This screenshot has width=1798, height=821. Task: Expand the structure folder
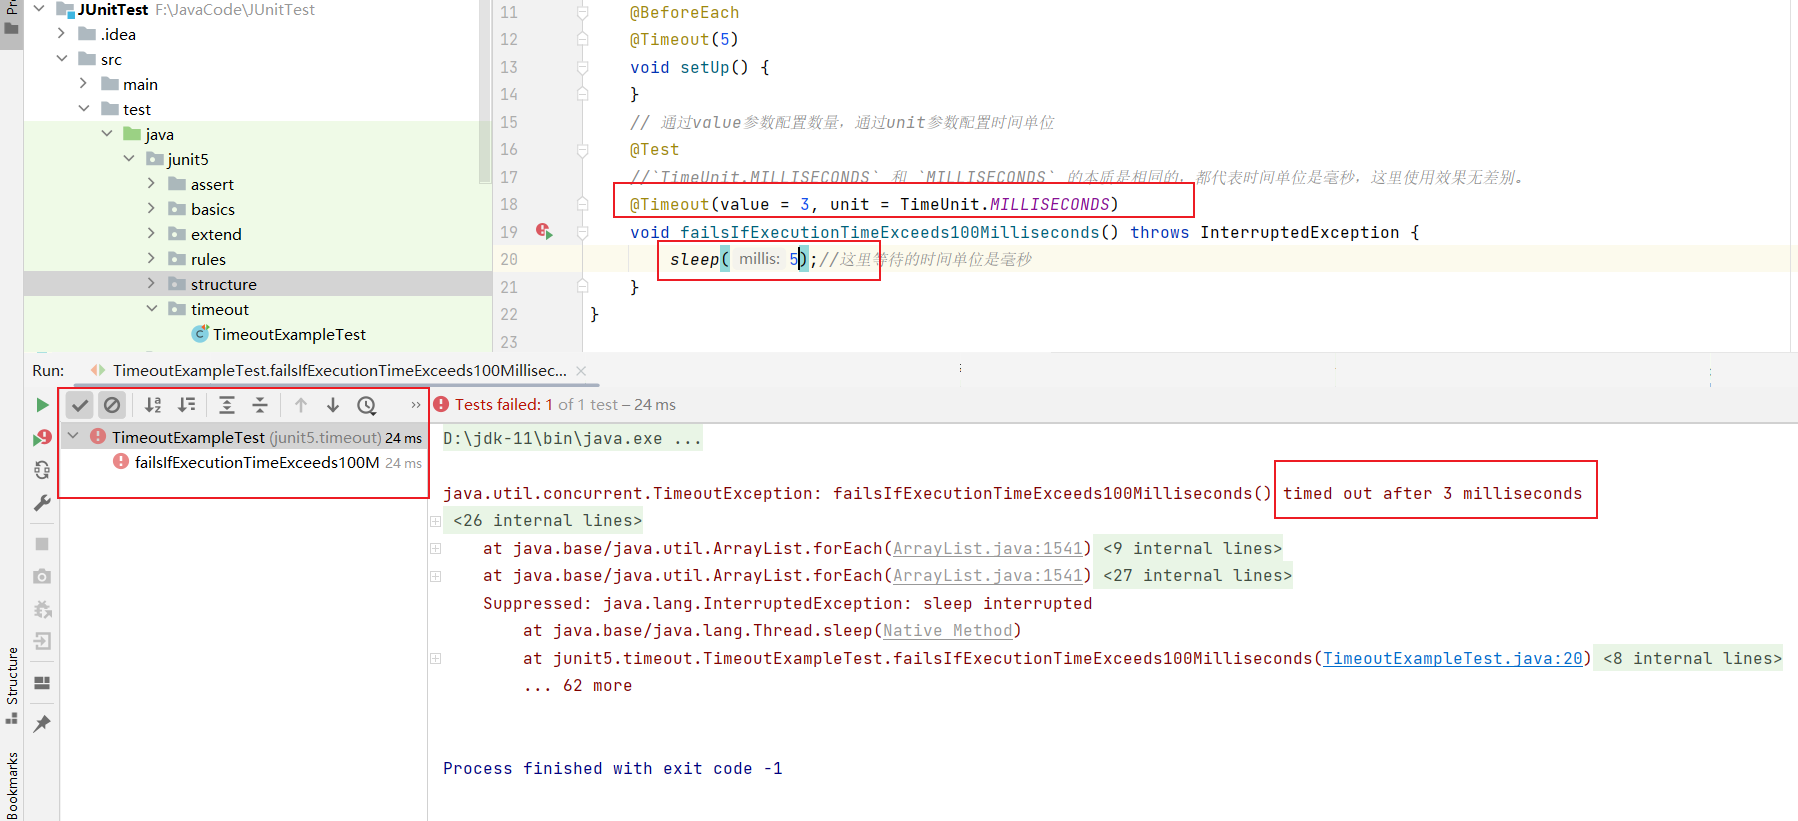151,284
